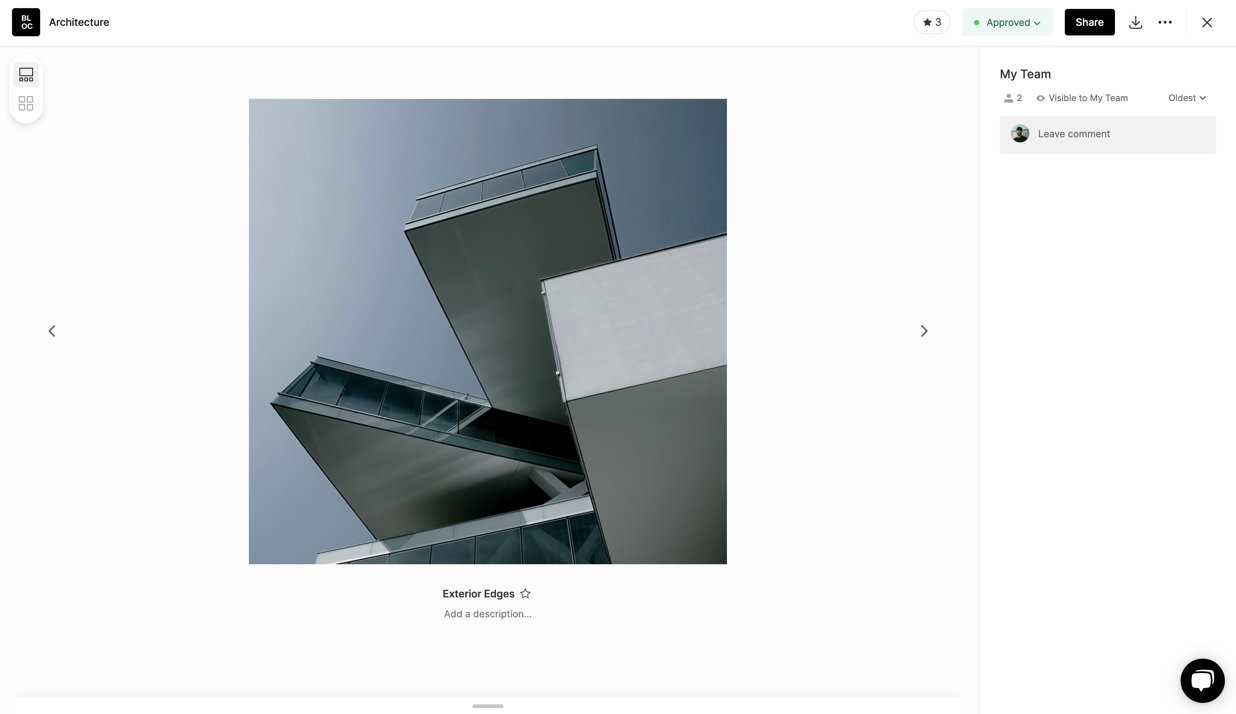Expand the Approved status dropdown
1236x714 pixels.
click(x=1007, y=22)
